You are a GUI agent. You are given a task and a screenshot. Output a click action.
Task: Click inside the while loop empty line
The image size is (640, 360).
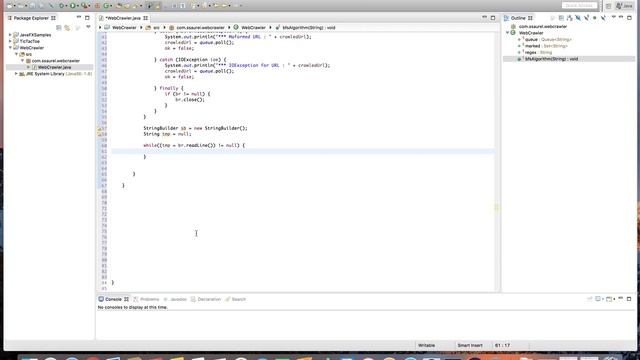coord(303,151)
